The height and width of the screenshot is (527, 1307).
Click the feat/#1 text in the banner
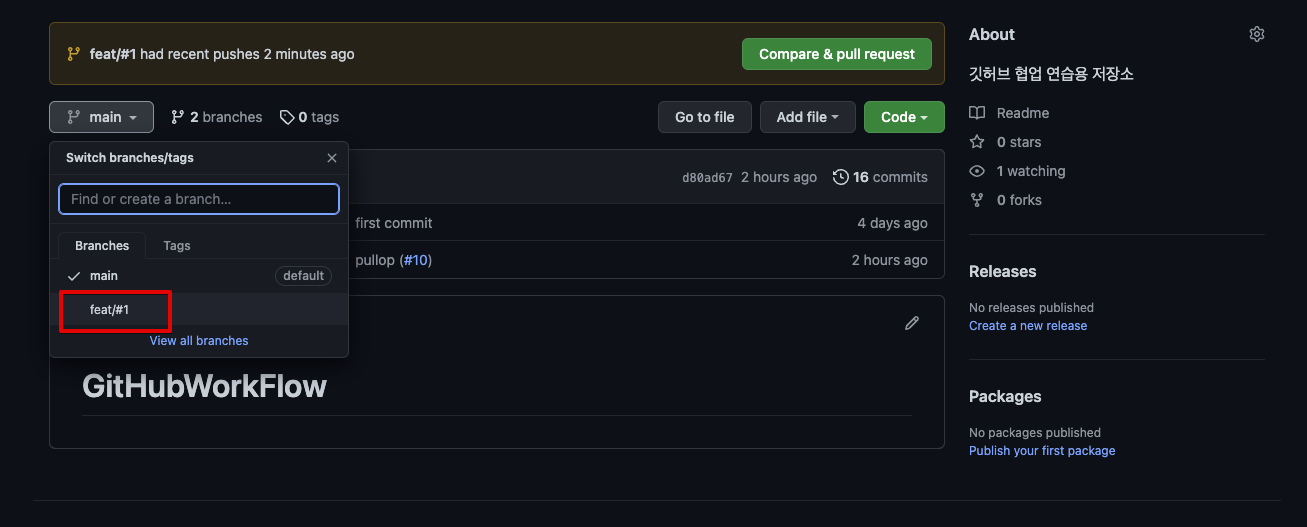(113, 54)
